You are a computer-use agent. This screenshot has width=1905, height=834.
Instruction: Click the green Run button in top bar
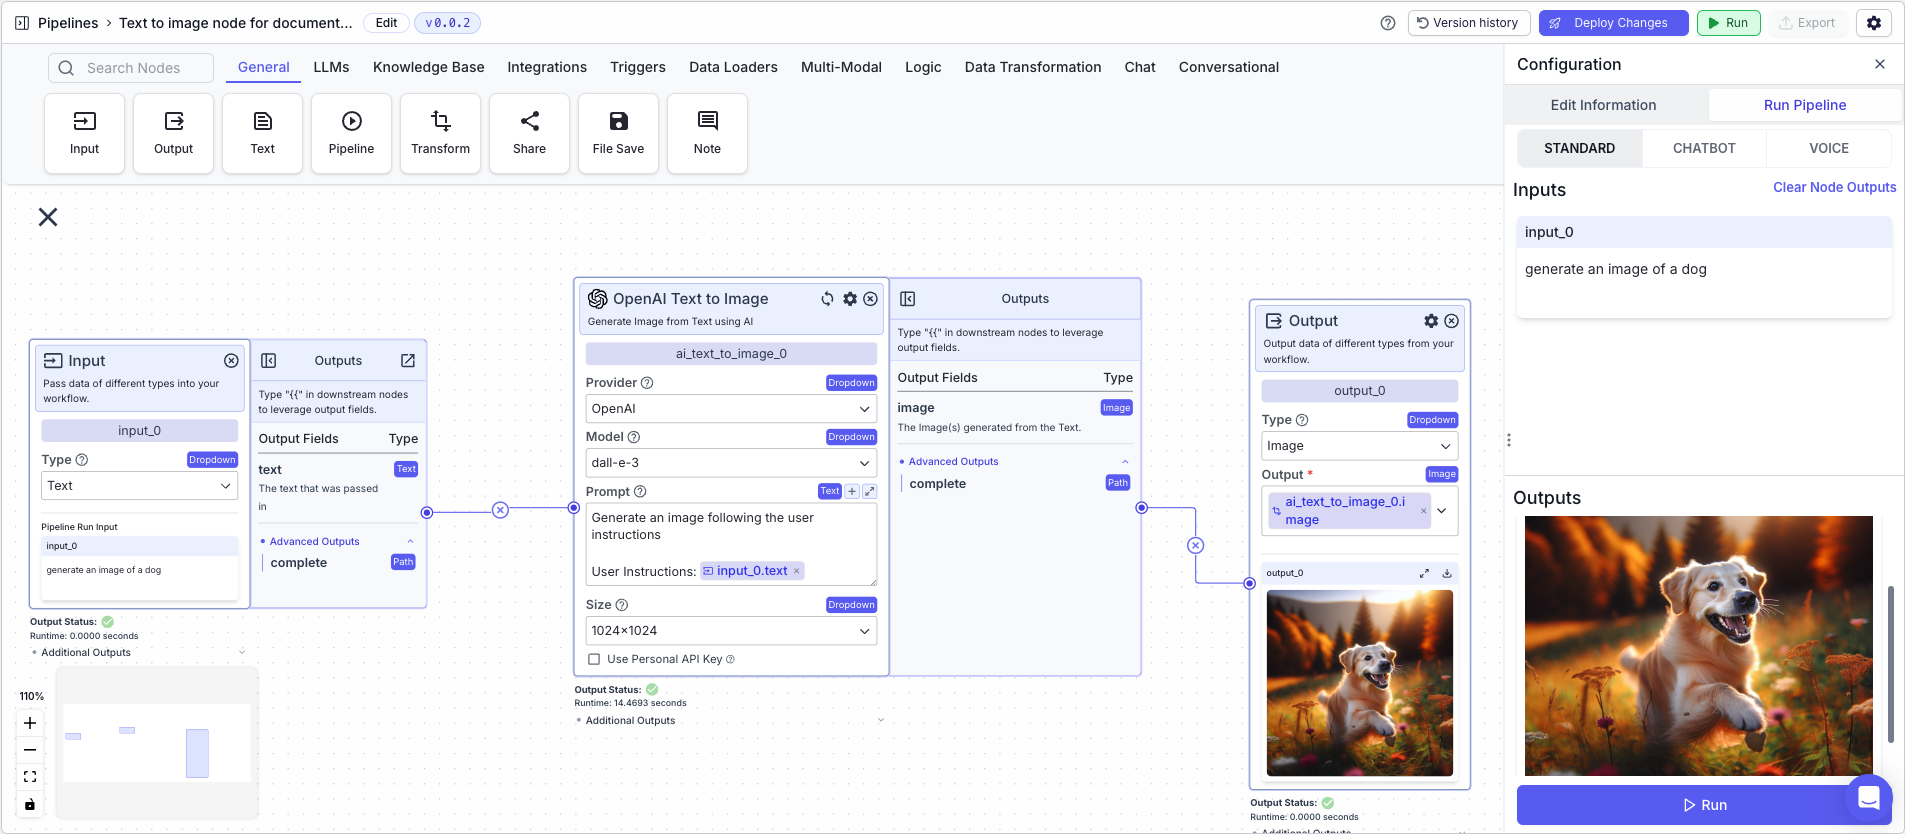point(1728,23)
